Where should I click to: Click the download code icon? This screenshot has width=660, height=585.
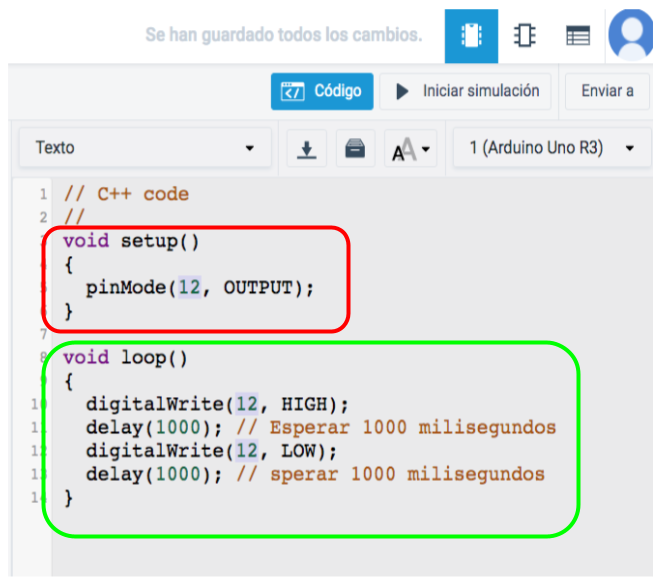308,149
